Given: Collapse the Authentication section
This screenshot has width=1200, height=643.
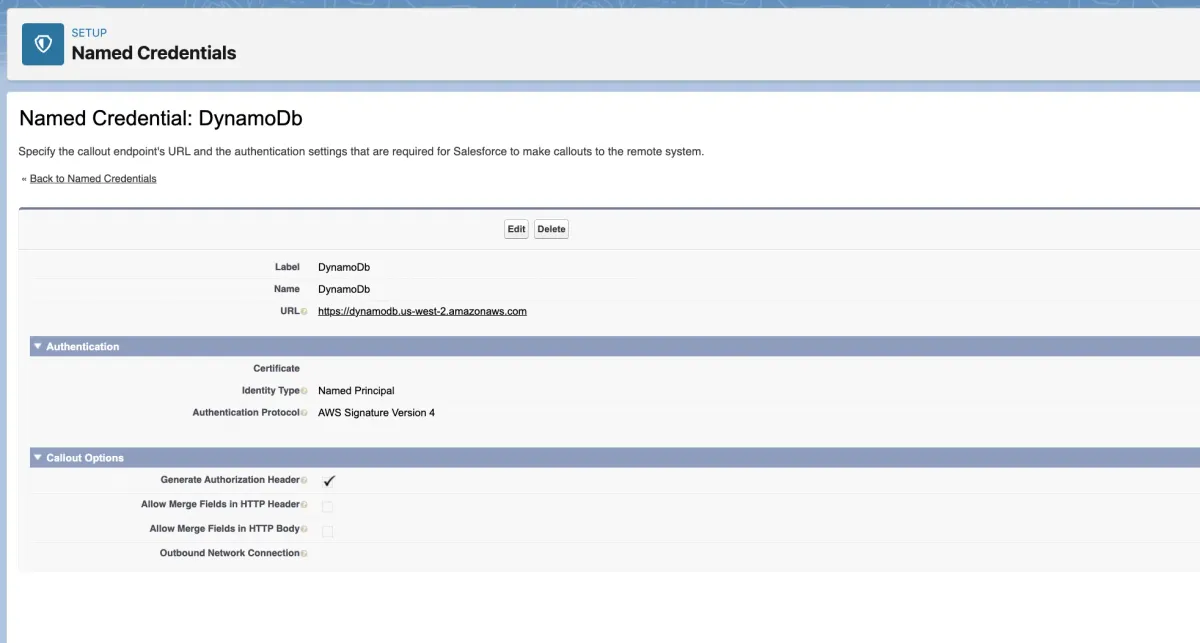Looking at the screenshot, I should pyautogui.click(x=38, y=347).
